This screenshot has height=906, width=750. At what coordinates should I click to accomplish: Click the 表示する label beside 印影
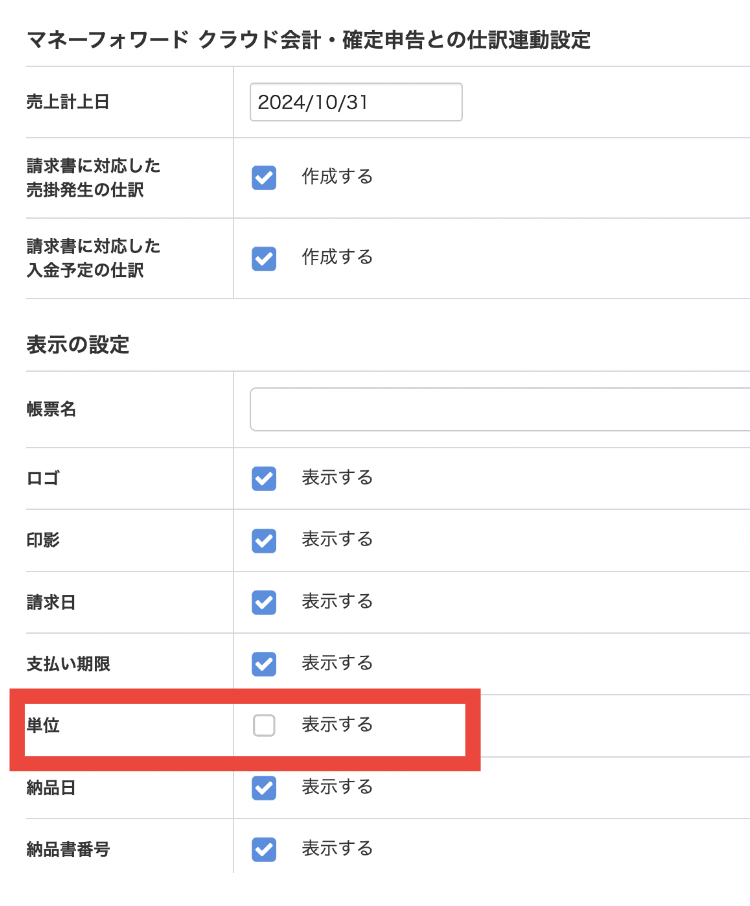[337, 540]
